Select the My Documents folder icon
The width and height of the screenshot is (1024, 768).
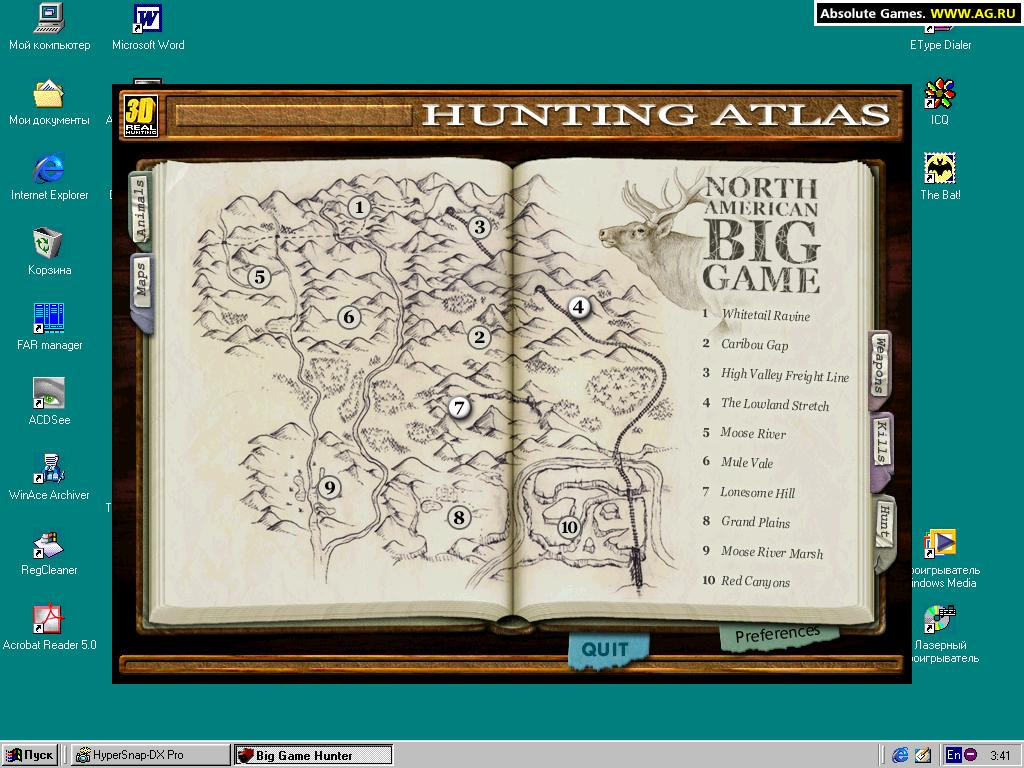[49, 103]
